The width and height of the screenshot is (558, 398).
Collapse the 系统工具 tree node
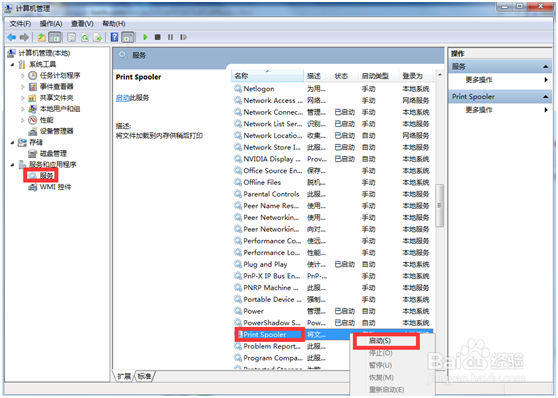pyautogui.click(x=13, y=65)
